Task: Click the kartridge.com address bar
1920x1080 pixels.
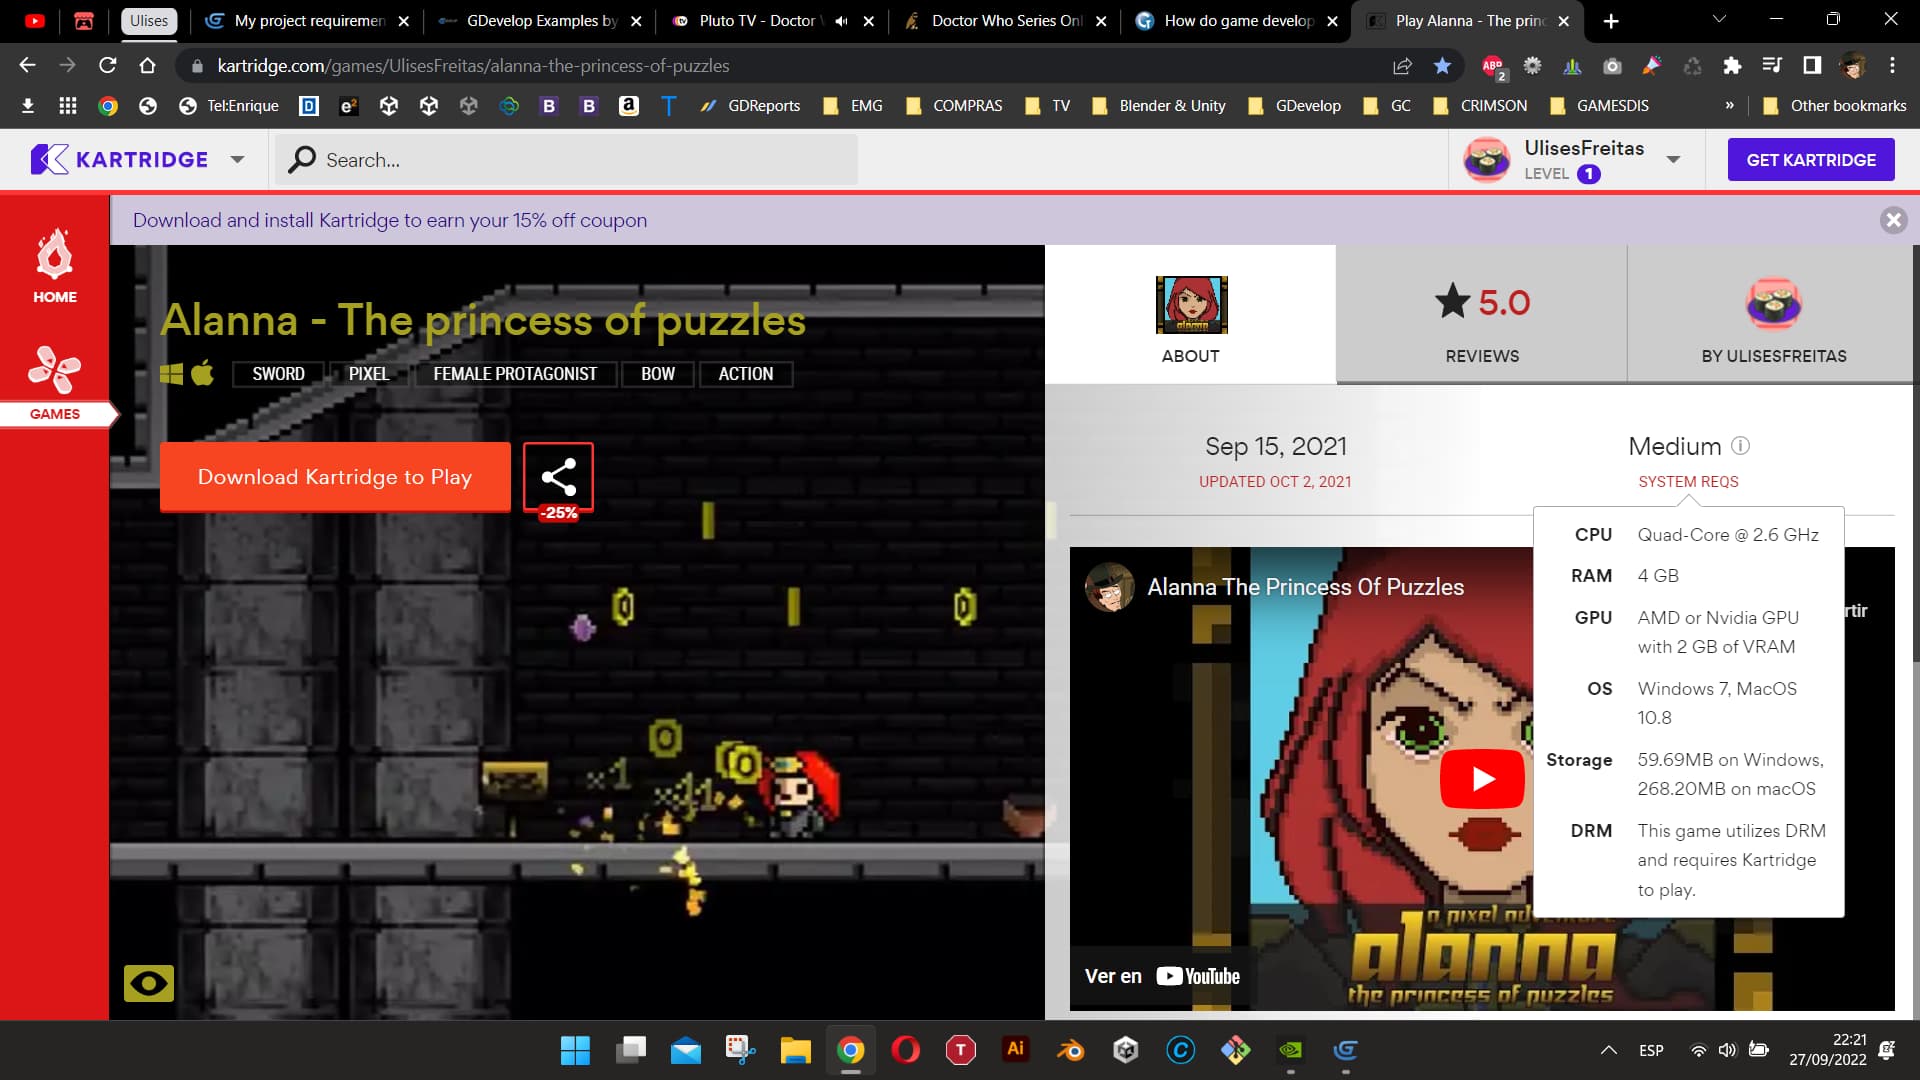Action: click(780, 65)
